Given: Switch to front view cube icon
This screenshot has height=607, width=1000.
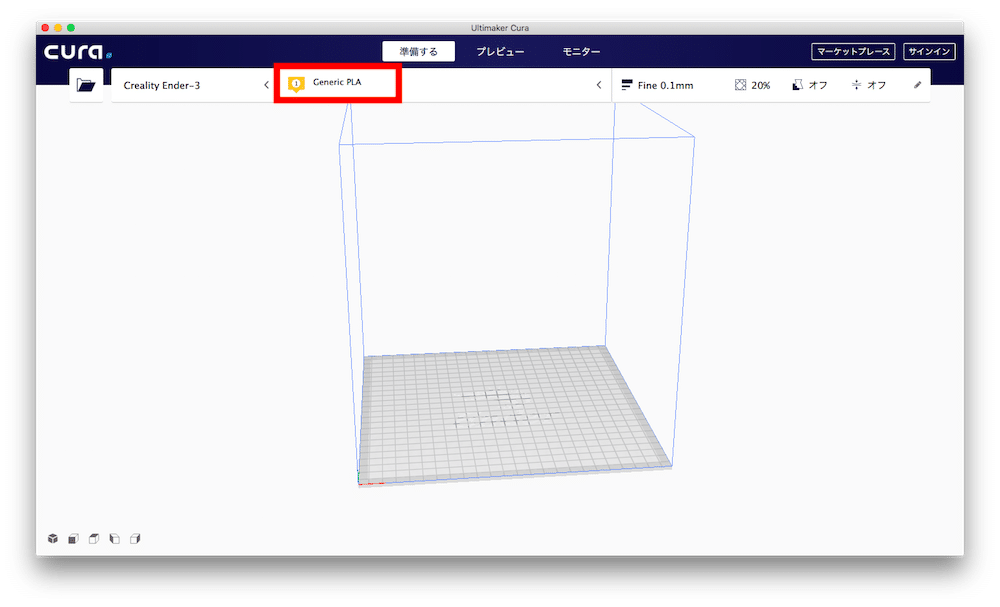Looking at the screenshot, I should pyautogui.click(x=73, y=539).
